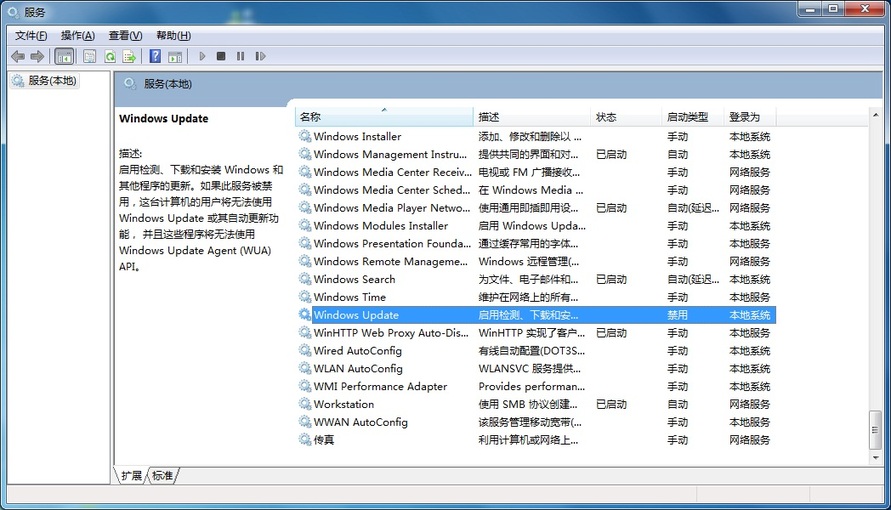891x510 pixels.
Task: Toggle the show/hide console tree icon
Action: (x=64, y=56)
